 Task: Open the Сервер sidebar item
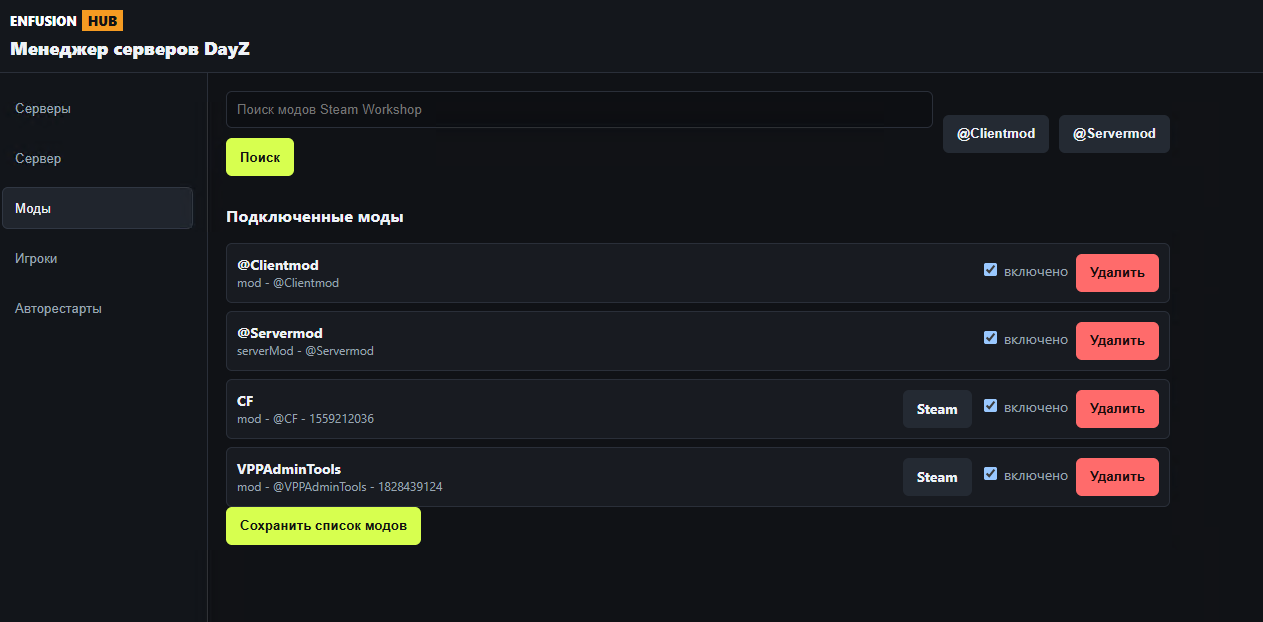(x=97, y=158)
